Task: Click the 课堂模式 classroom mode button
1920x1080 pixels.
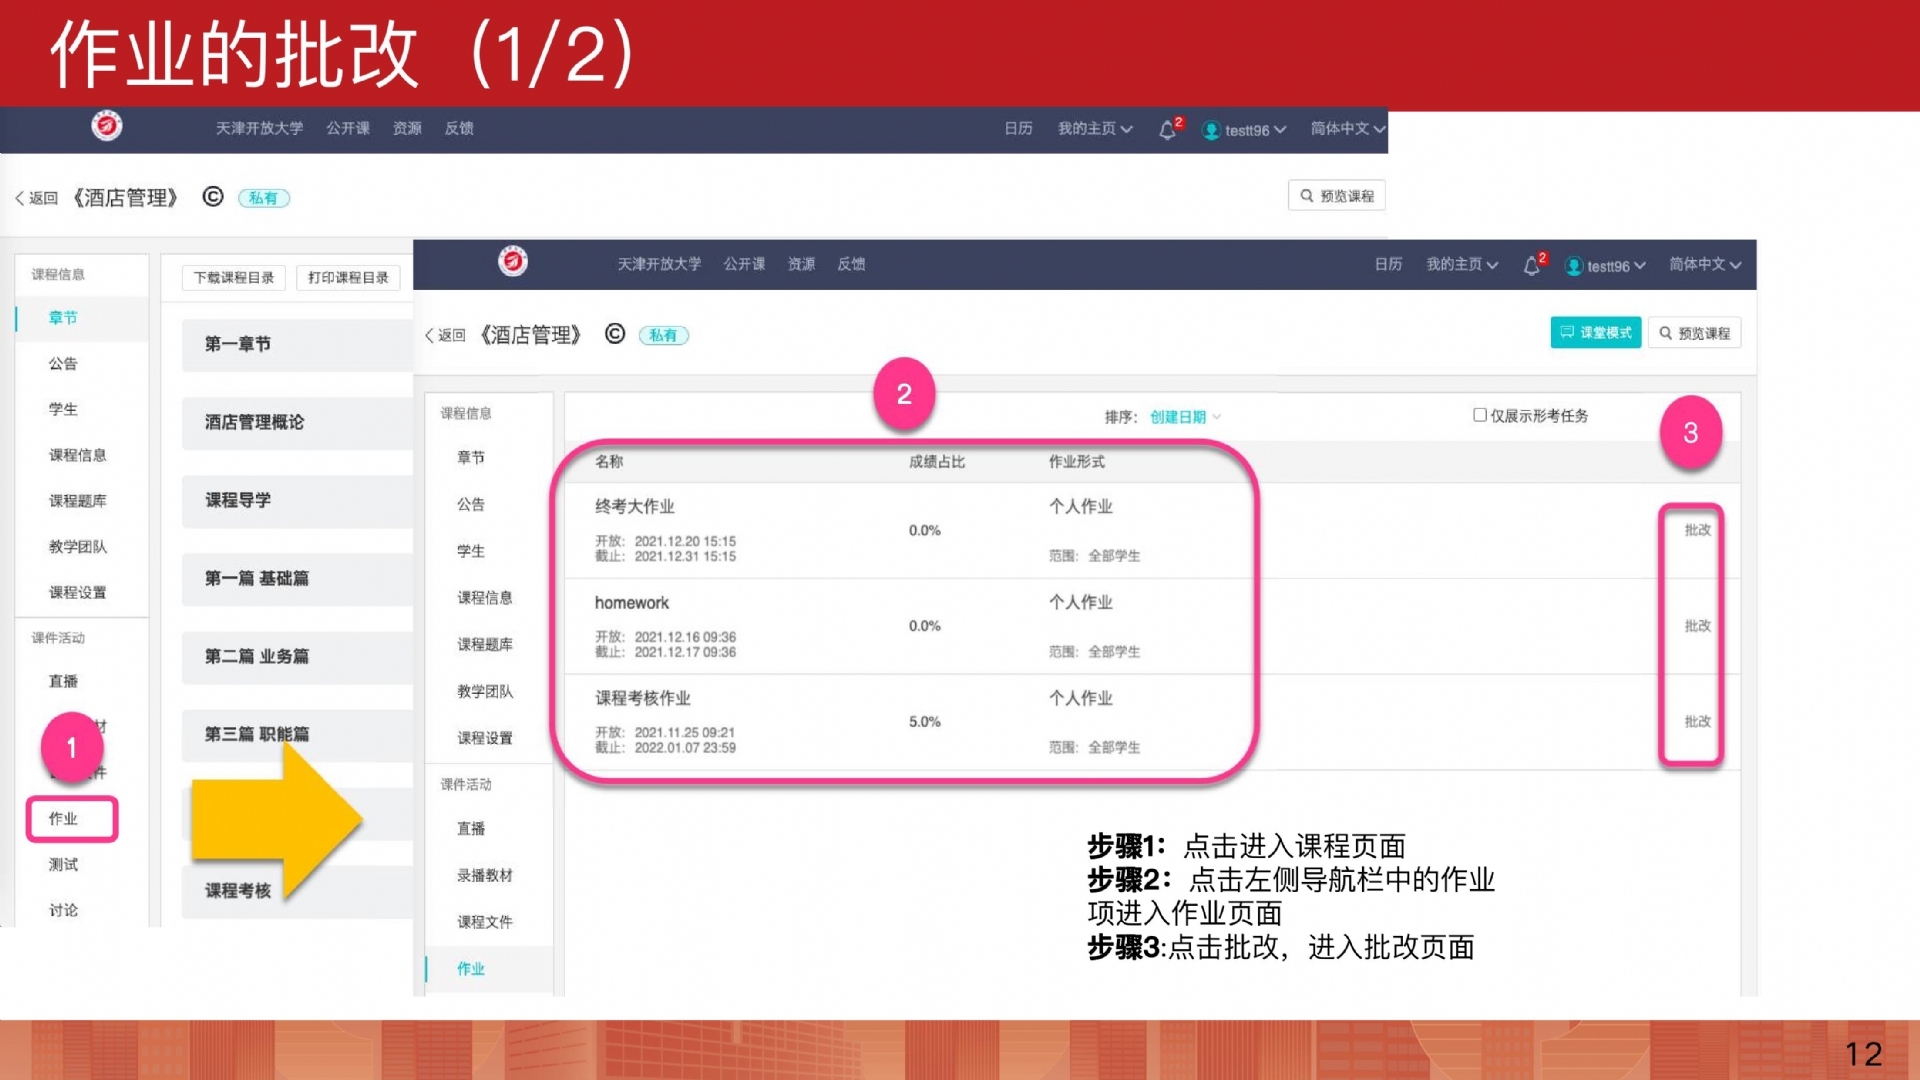Action: tap(1595, 333)
